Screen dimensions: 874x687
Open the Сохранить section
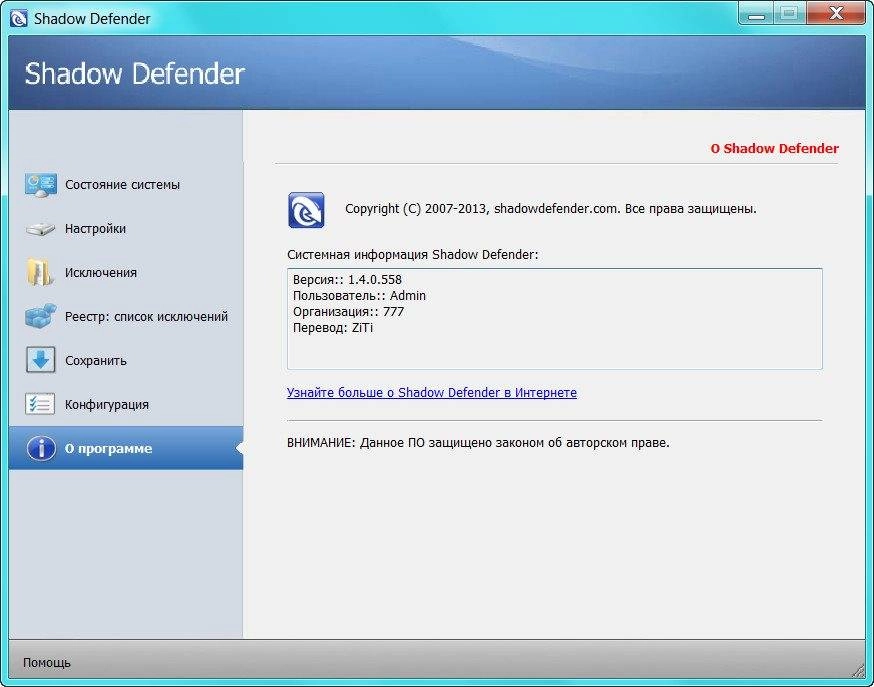click(126, 360)
